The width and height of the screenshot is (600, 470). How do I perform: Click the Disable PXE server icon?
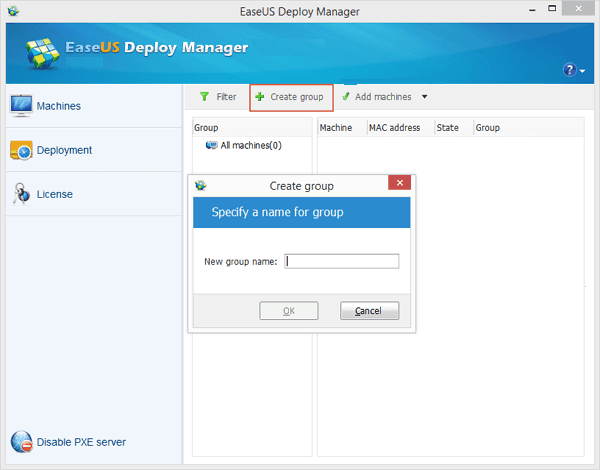point(21,442)
